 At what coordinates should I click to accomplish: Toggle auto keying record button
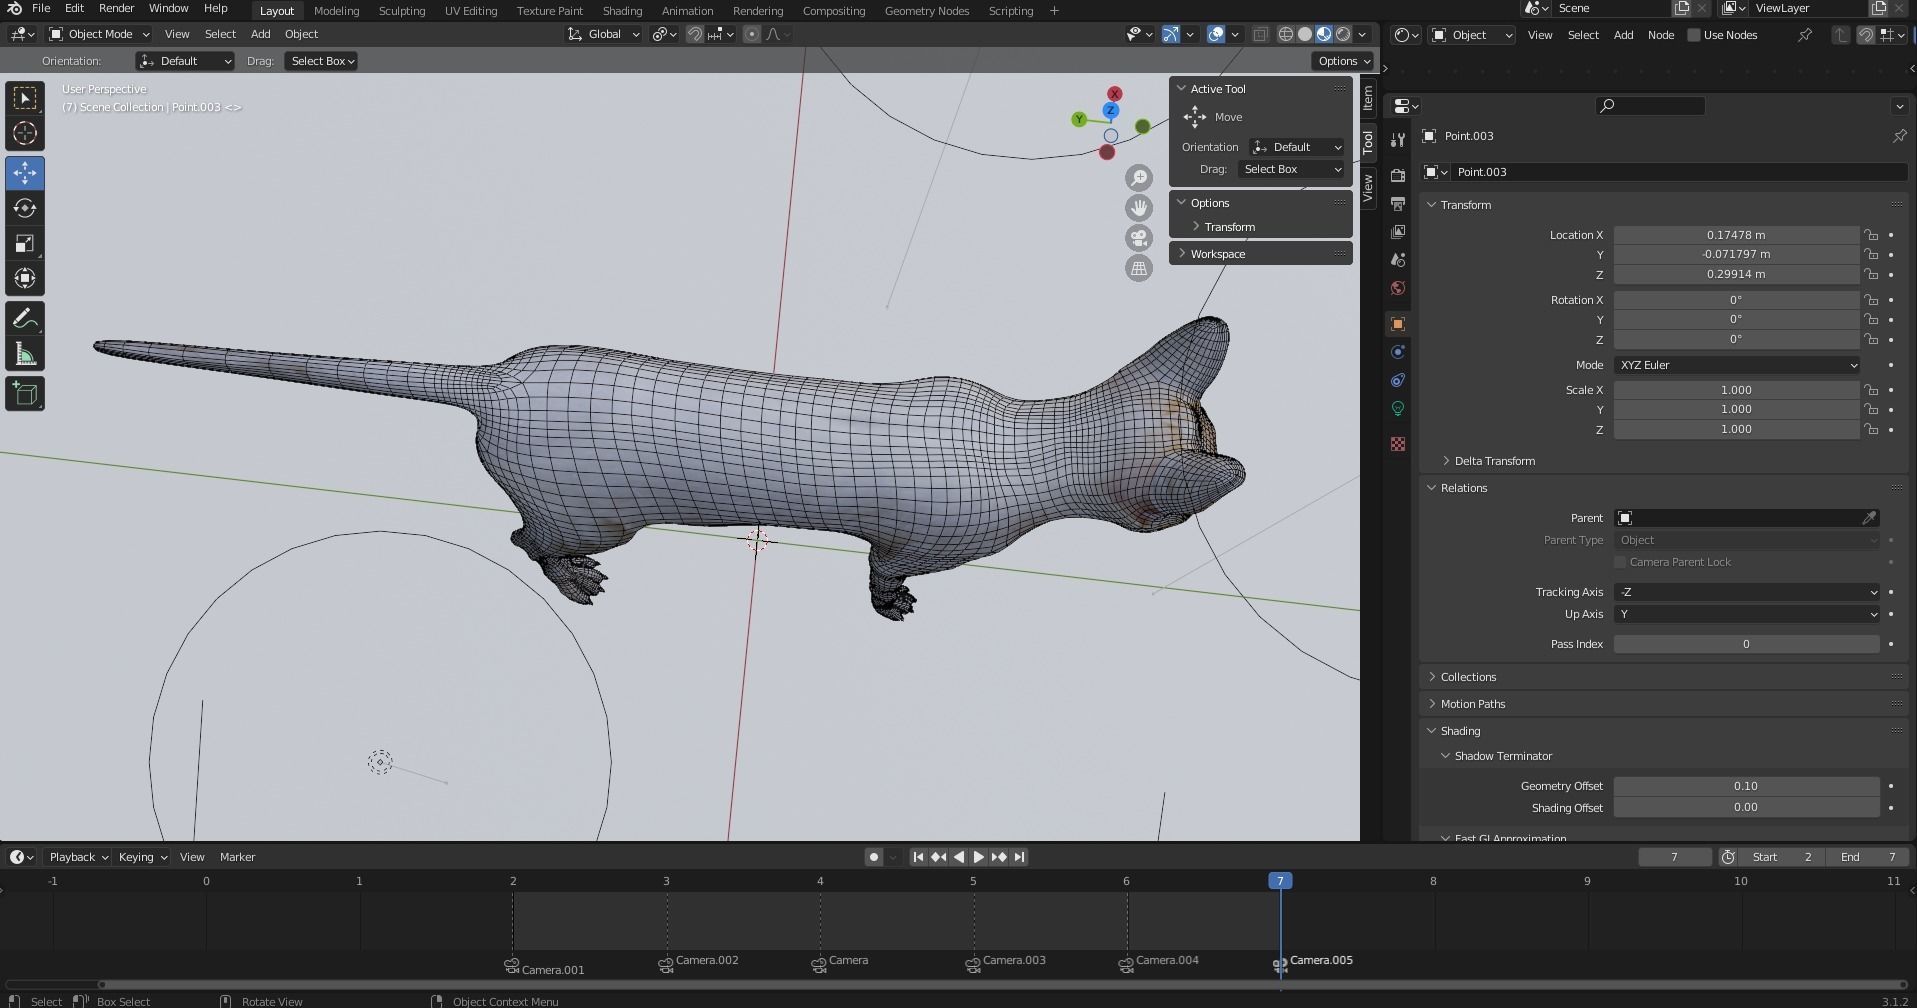(874, 857)
